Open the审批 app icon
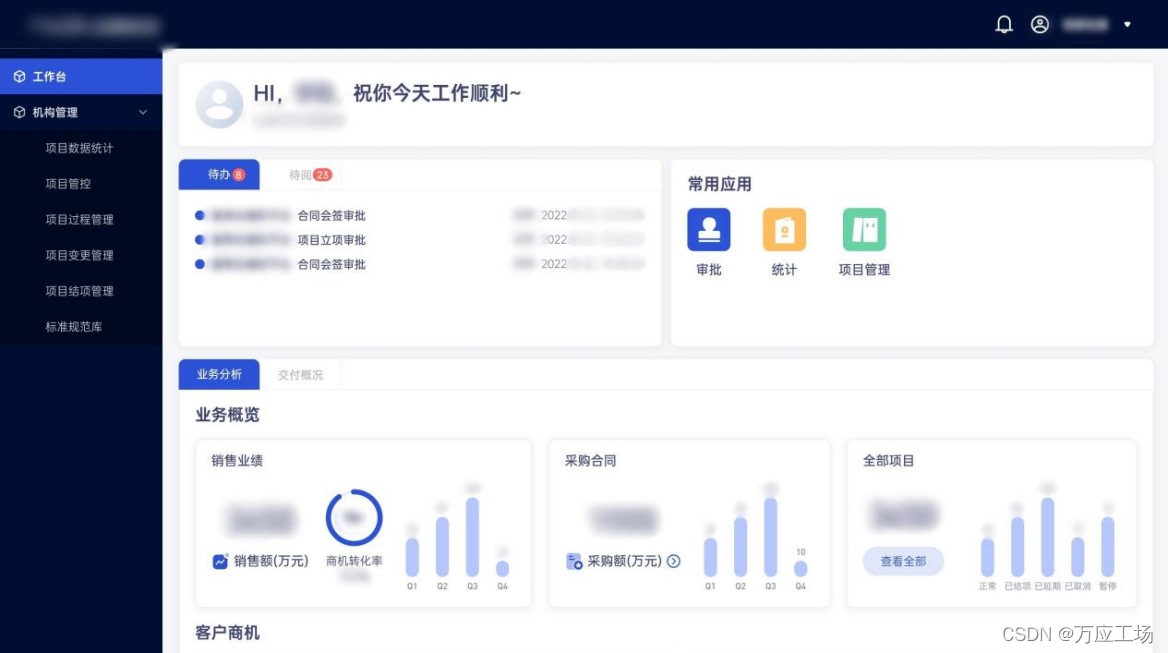 (x=708, y=229)
